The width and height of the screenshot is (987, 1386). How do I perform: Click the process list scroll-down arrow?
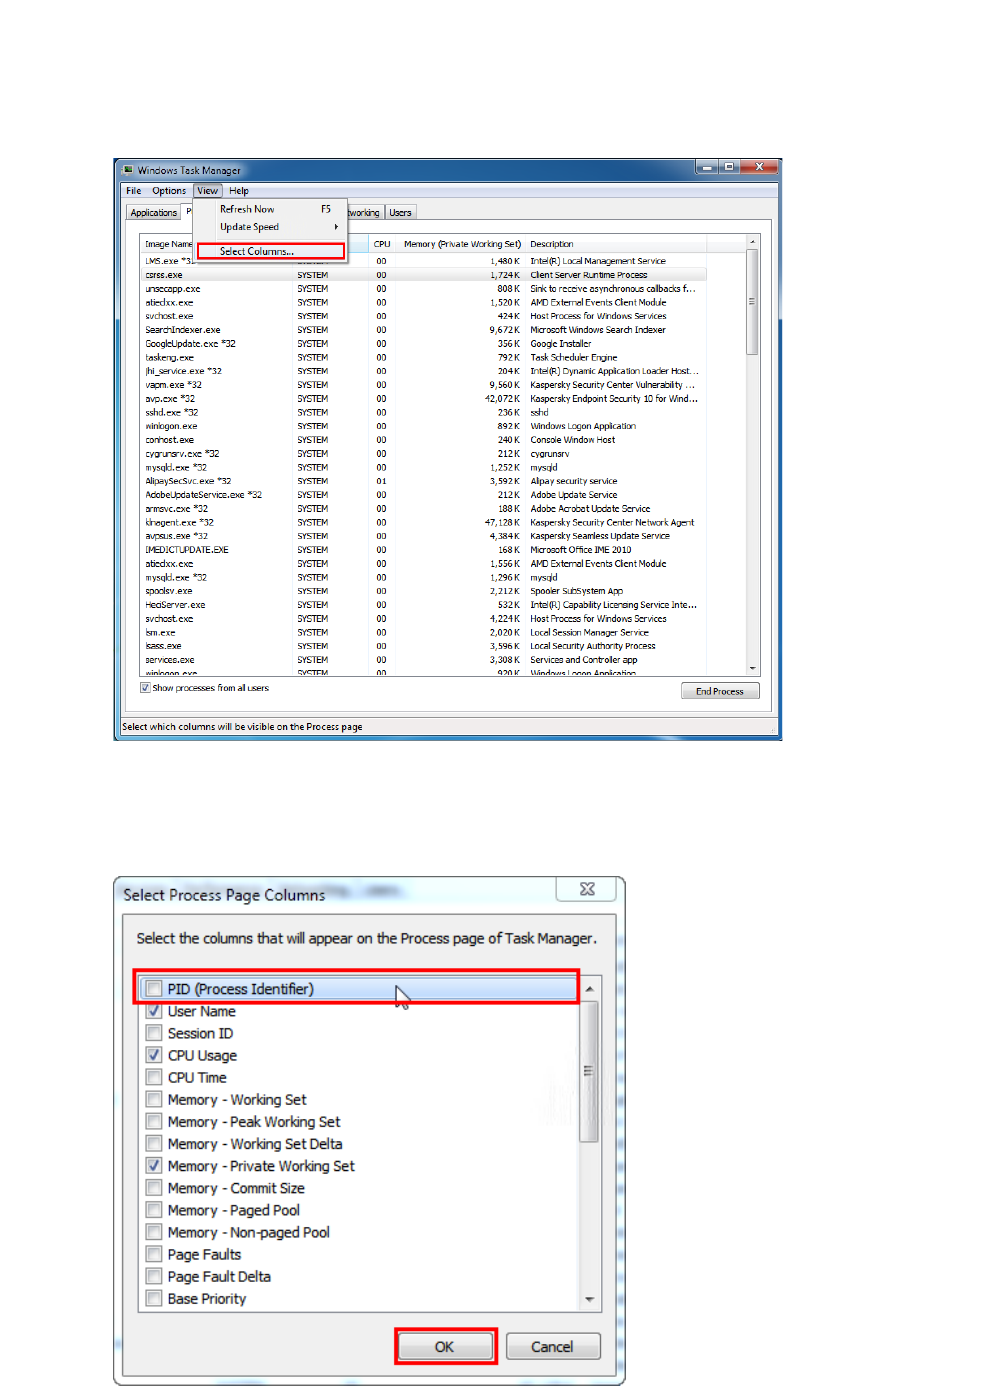tap(752, 668)
